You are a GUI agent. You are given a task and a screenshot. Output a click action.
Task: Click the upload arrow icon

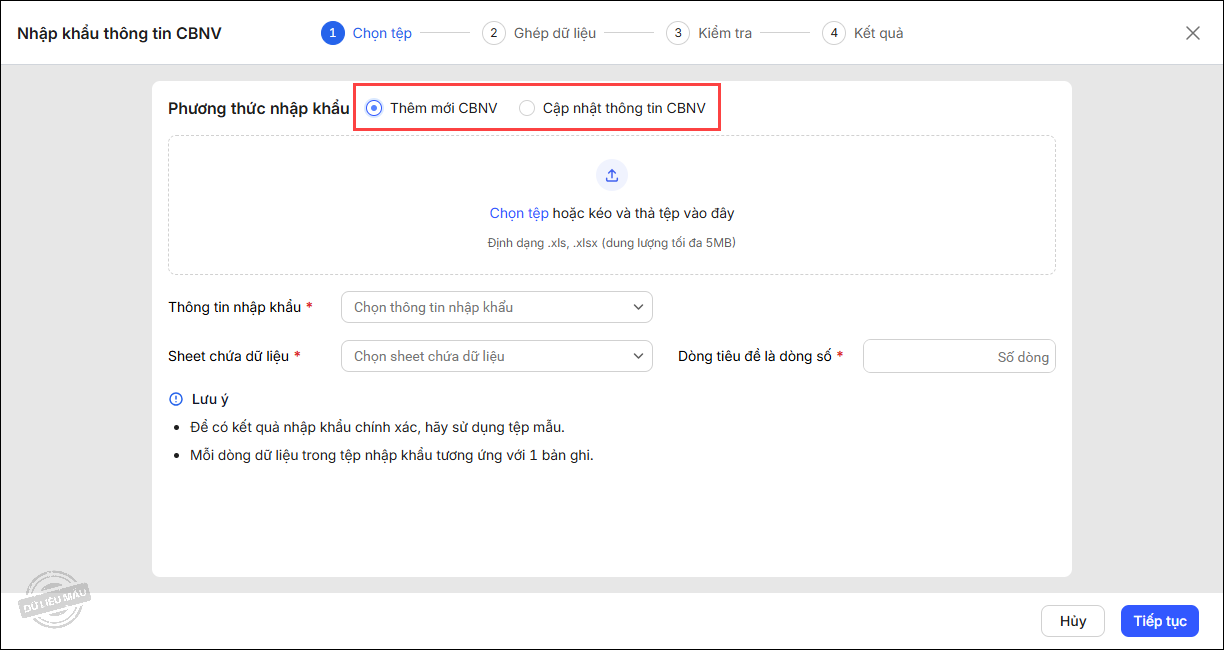[x=612, y=175]
